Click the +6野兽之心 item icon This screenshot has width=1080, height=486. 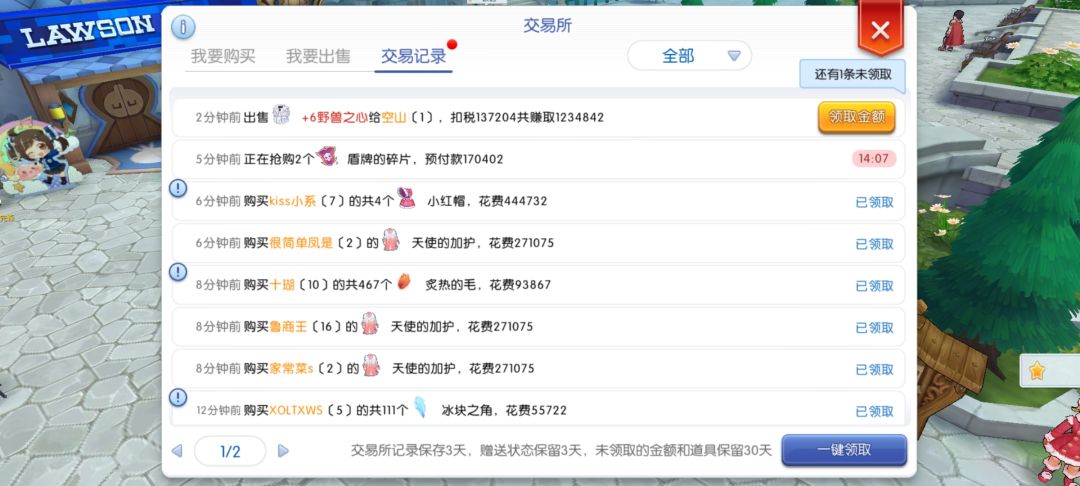click(281, 115)
